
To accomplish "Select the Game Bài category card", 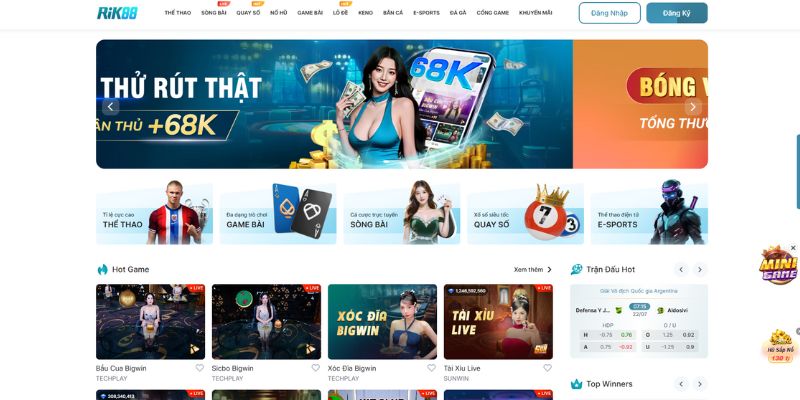I will point(278,214).
